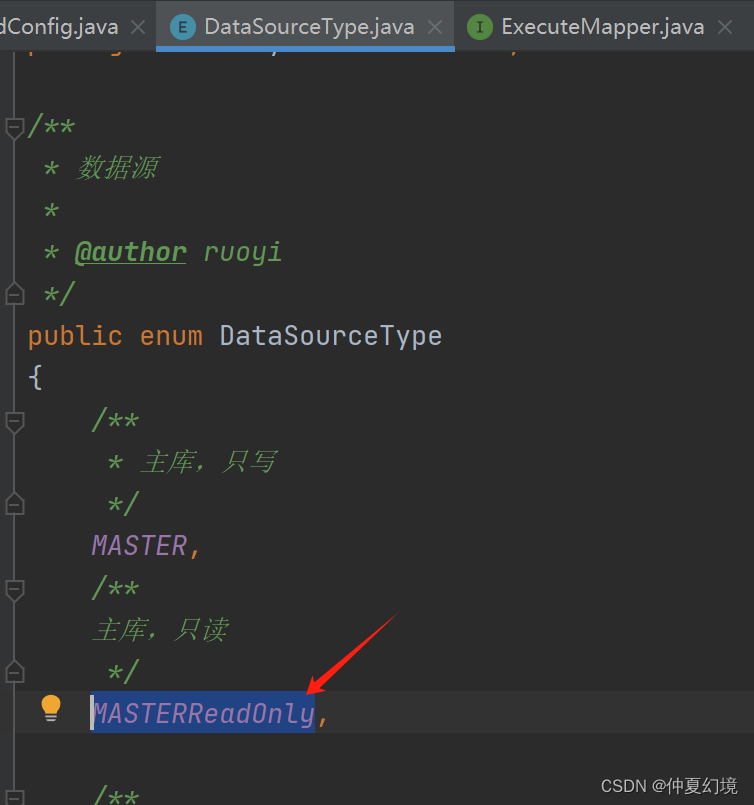Click the opening curly brace of the enum
This screenshot has height=805, width=754.
pos(35,378)
